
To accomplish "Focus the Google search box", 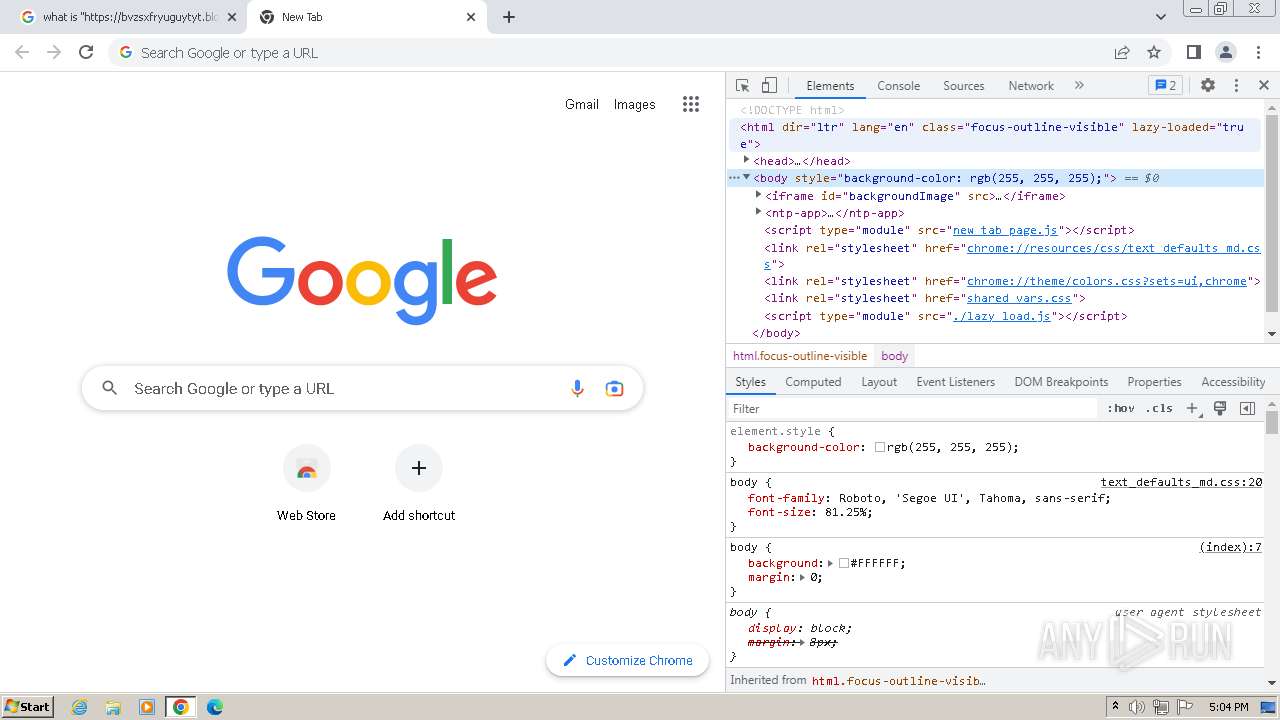I will point(362,388).
